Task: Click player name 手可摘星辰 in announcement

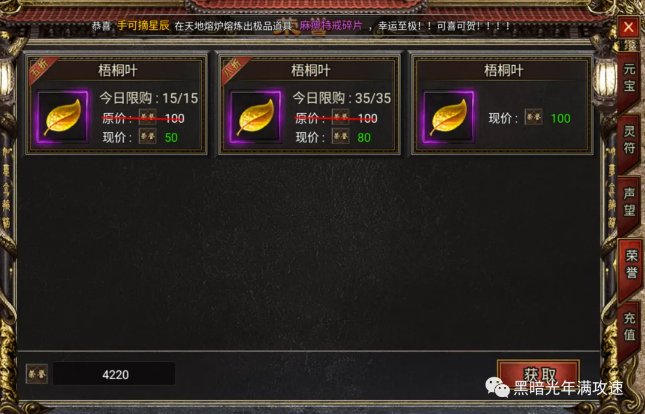Action: pyautogui.click(x=143, y=26)
